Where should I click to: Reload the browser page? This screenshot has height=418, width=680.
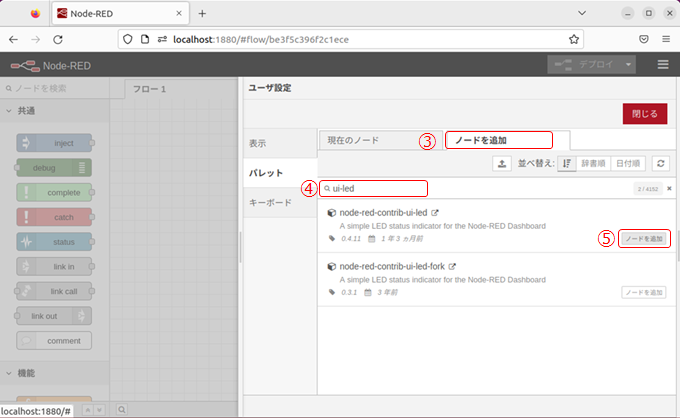click(58, 39)
